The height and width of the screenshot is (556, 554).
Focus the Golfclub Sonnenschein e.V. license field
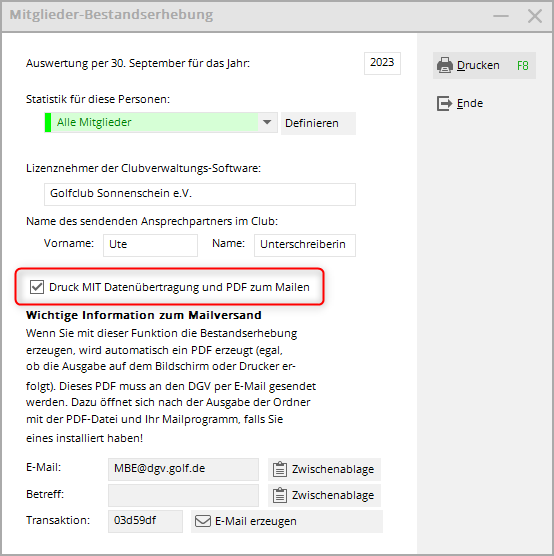tap(200, 194)
